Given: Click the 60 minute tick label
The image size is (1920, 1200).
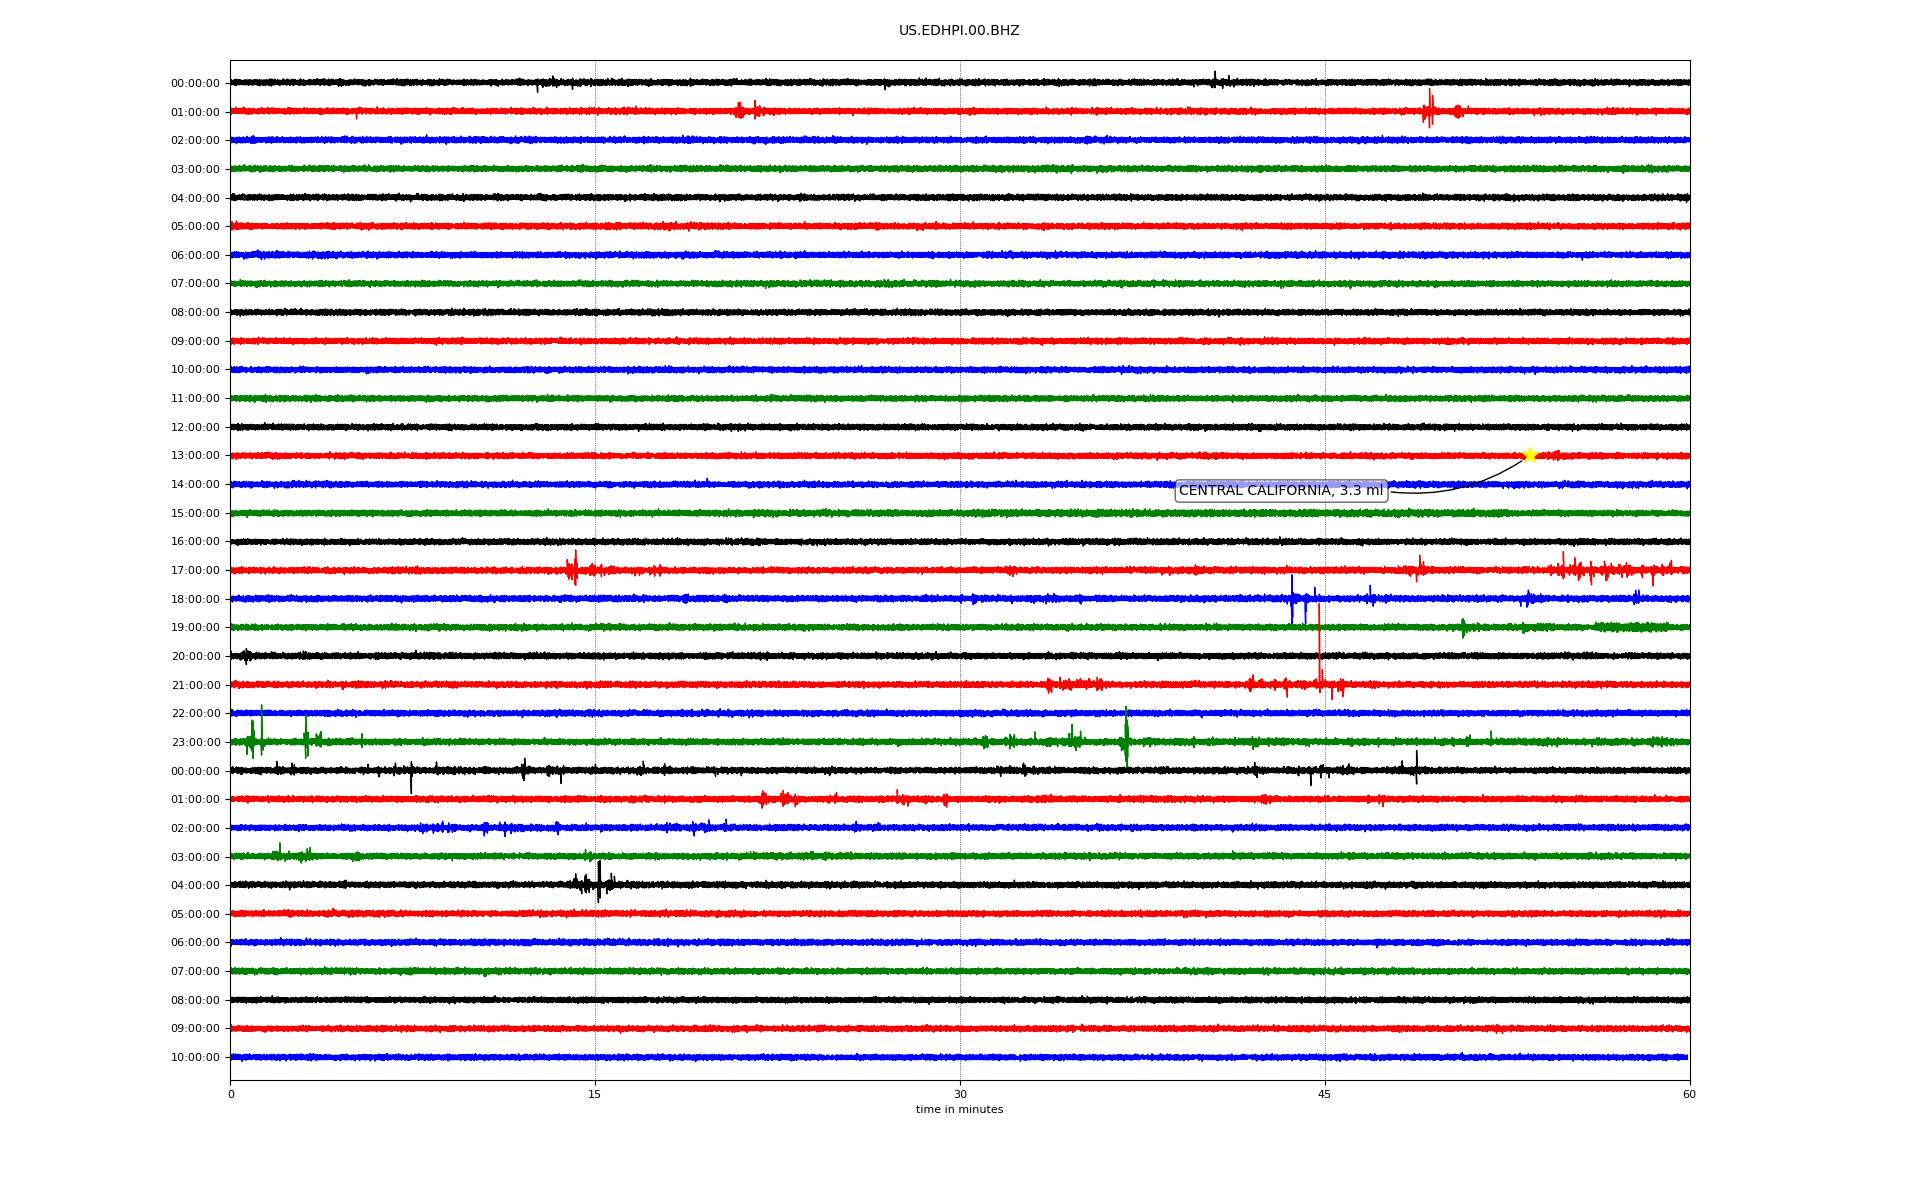Looking at the screenshot, I should tap(1689, 1095).
